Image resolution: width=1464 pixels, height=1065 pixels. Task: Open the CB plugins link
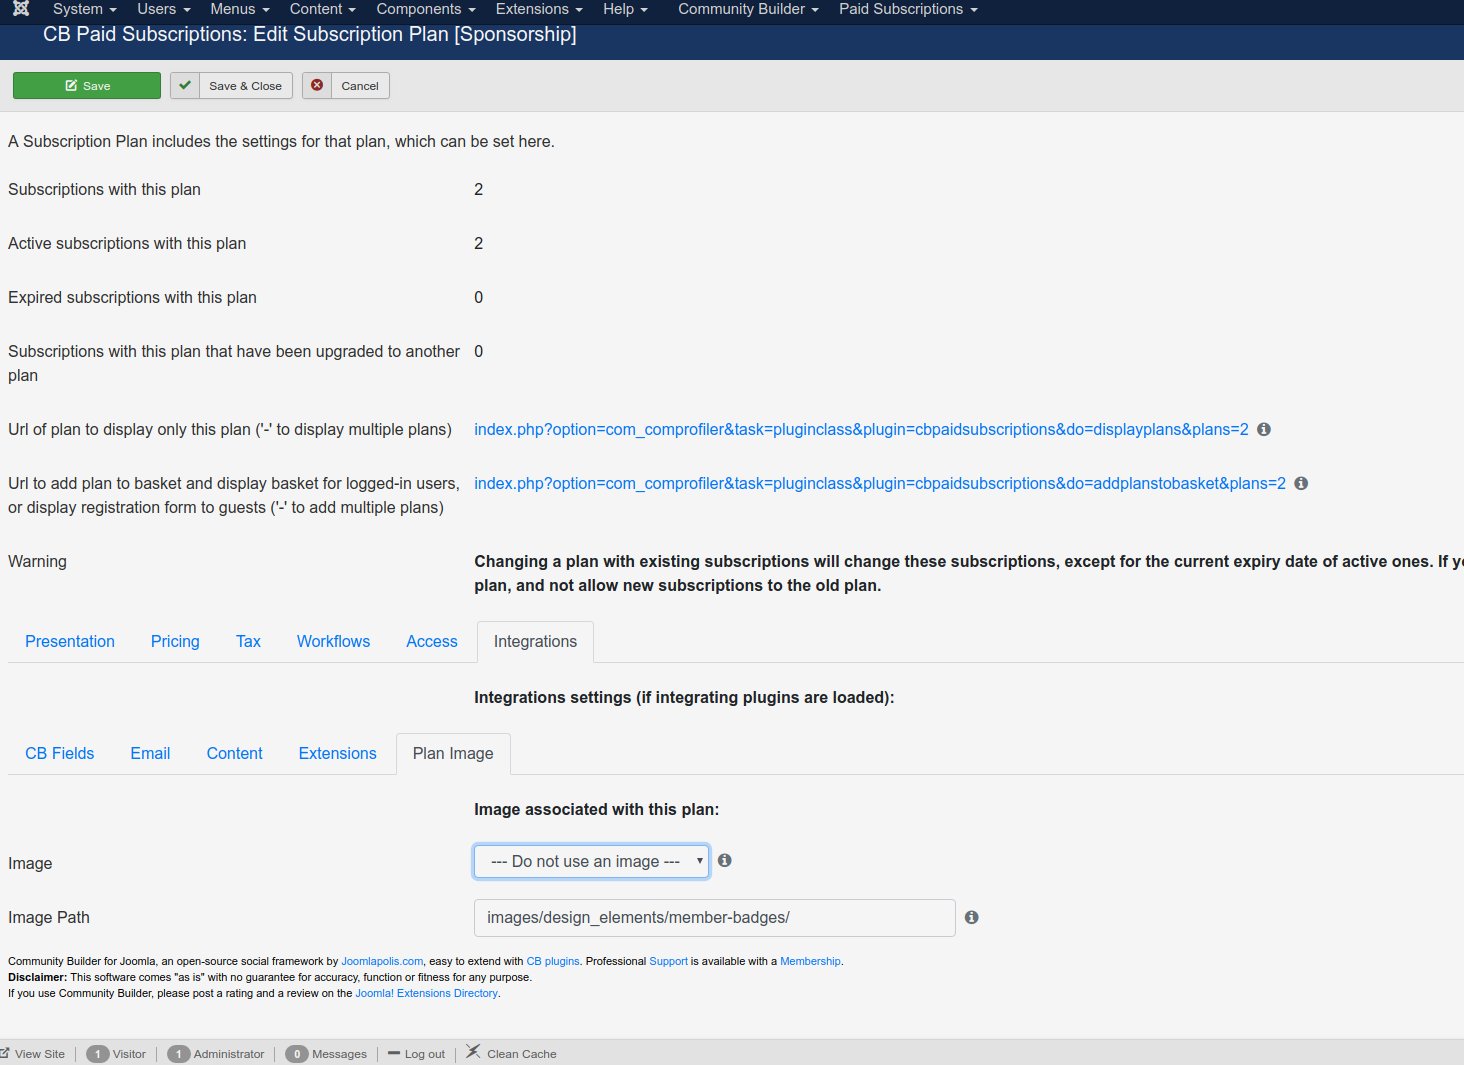[x=553, y=961]
